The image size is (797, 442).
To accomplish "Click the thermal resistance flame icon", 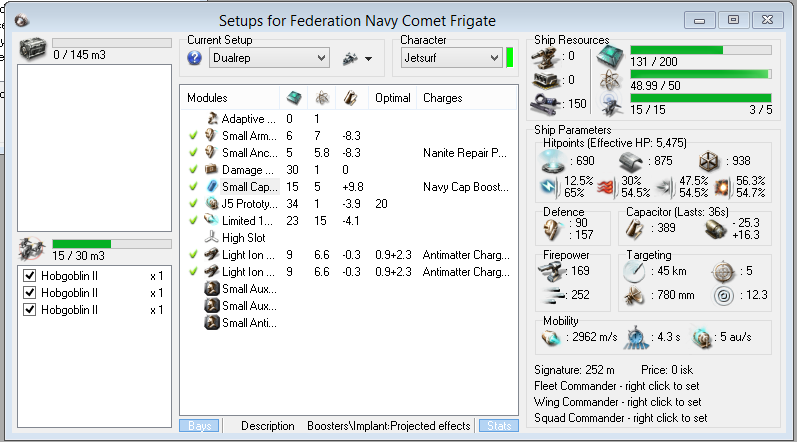I will click(x=605, y=187).
